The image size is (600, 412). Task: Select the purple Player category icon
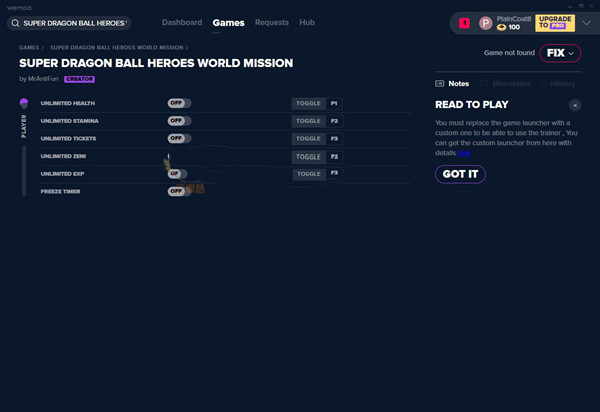click(x=24, y=103)
